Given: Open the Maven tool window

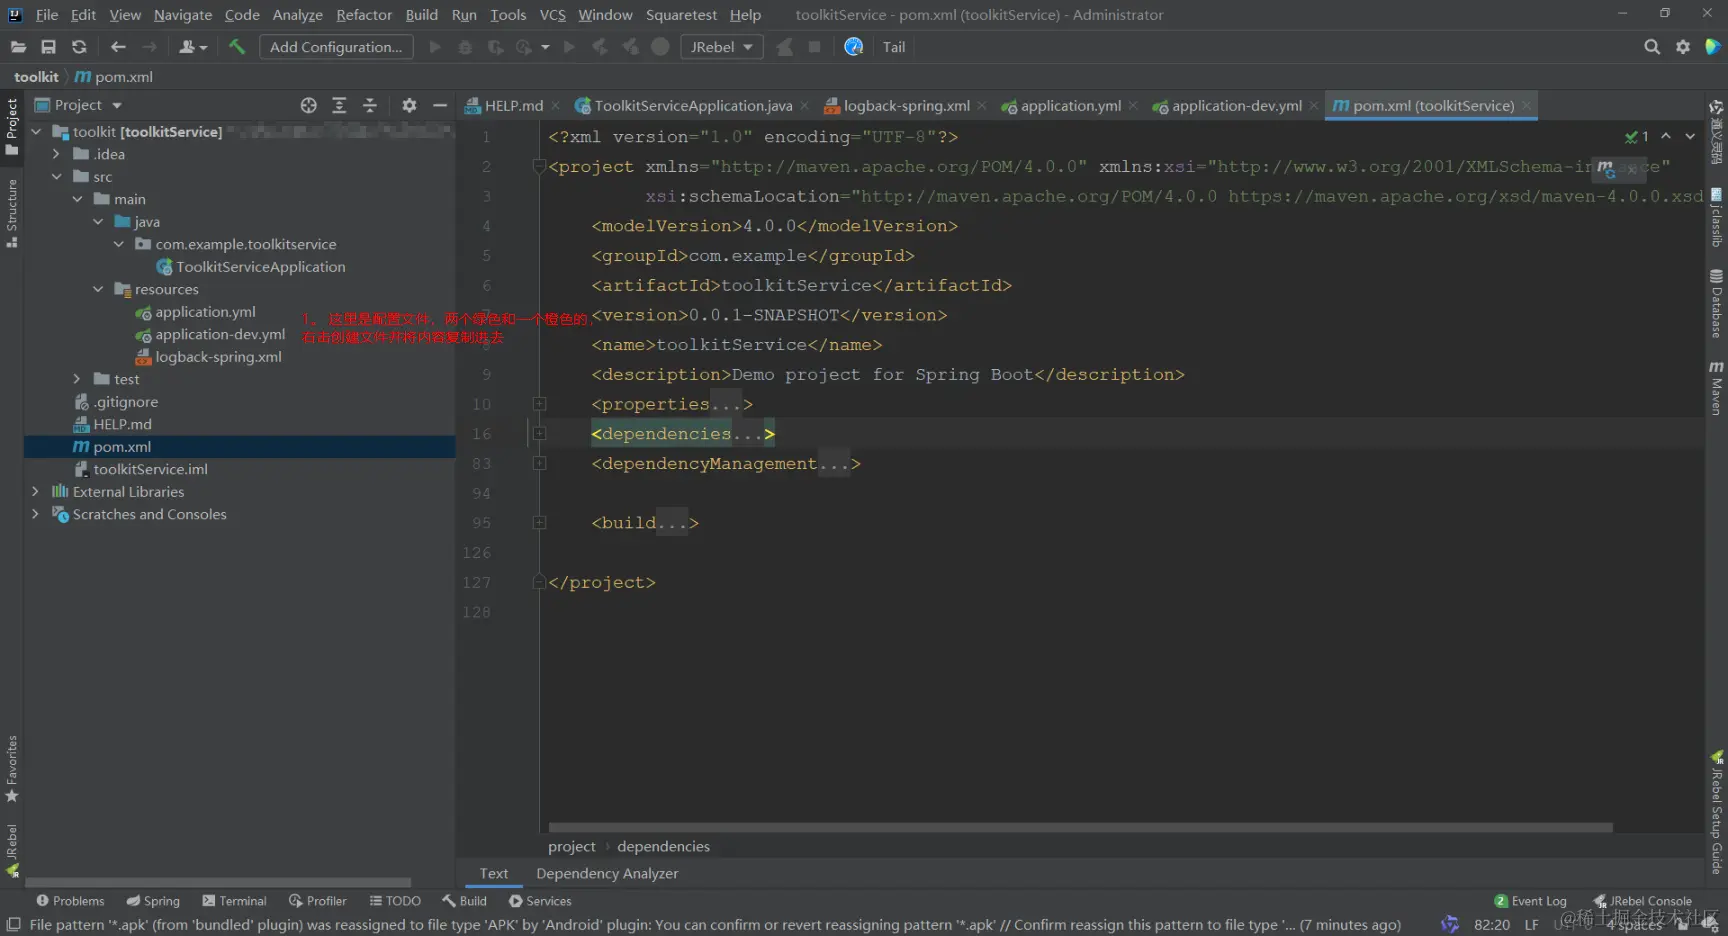Looking at the screenshot, I should pyautogui.click(x=1716, y=387).
